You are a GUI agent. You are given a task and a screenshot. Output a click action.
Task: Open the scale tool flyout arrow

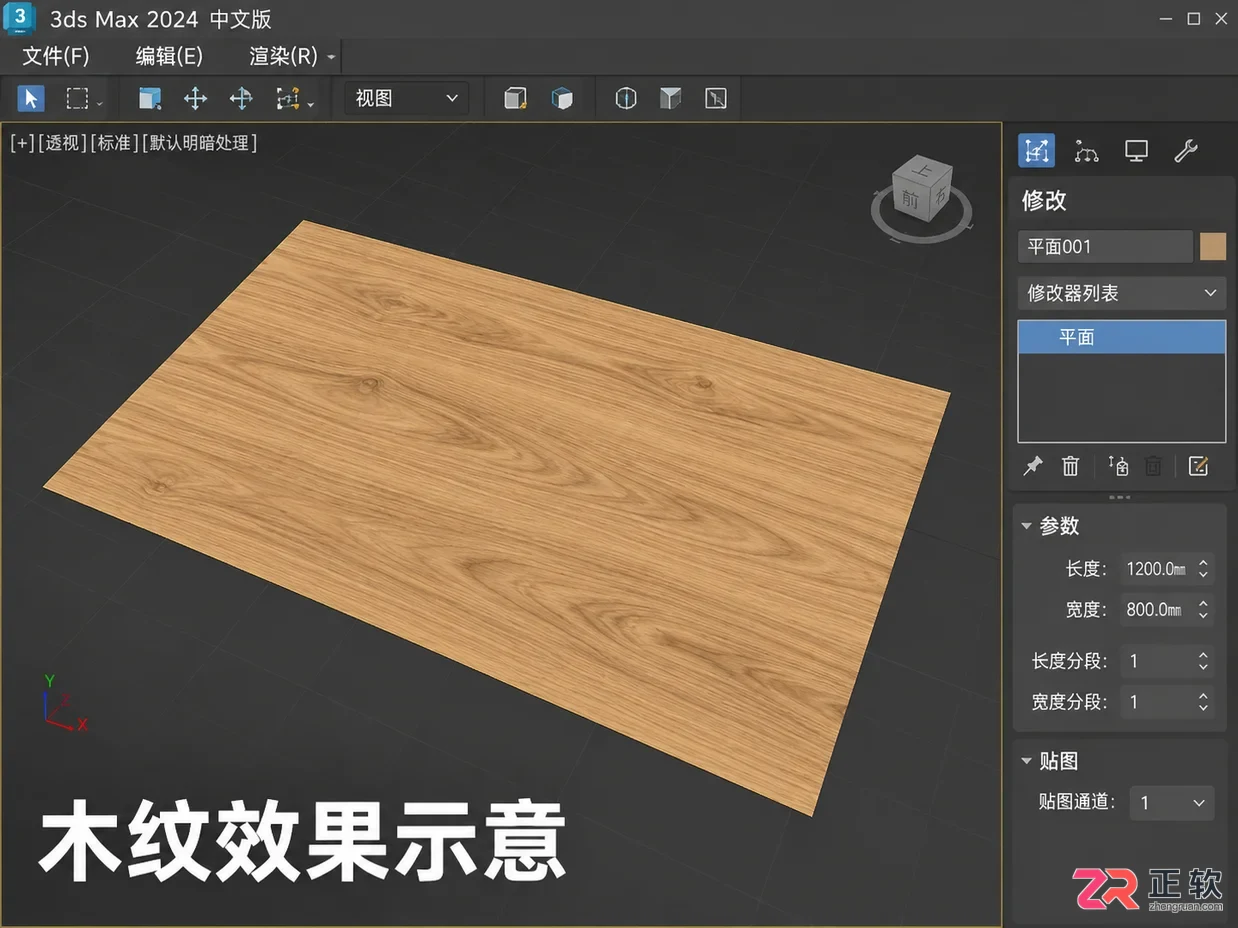click(311, 104)
